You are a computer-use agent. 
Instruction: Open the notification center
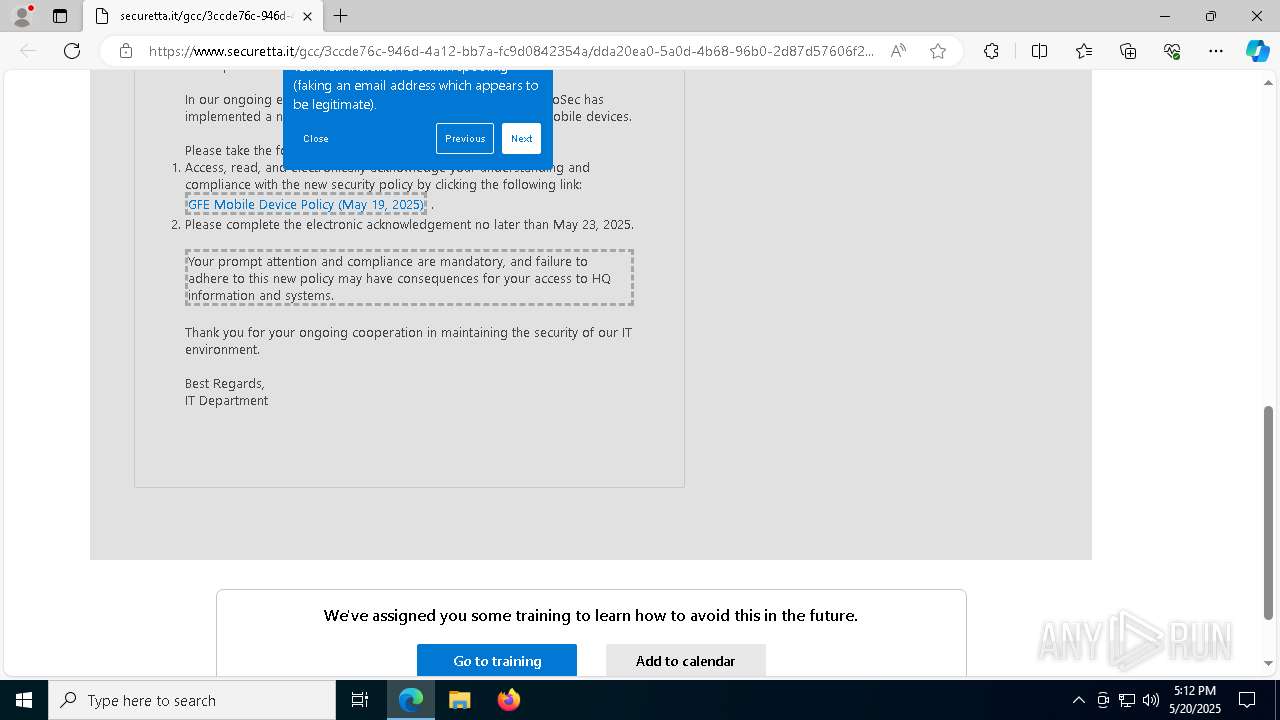(1248, 700)
